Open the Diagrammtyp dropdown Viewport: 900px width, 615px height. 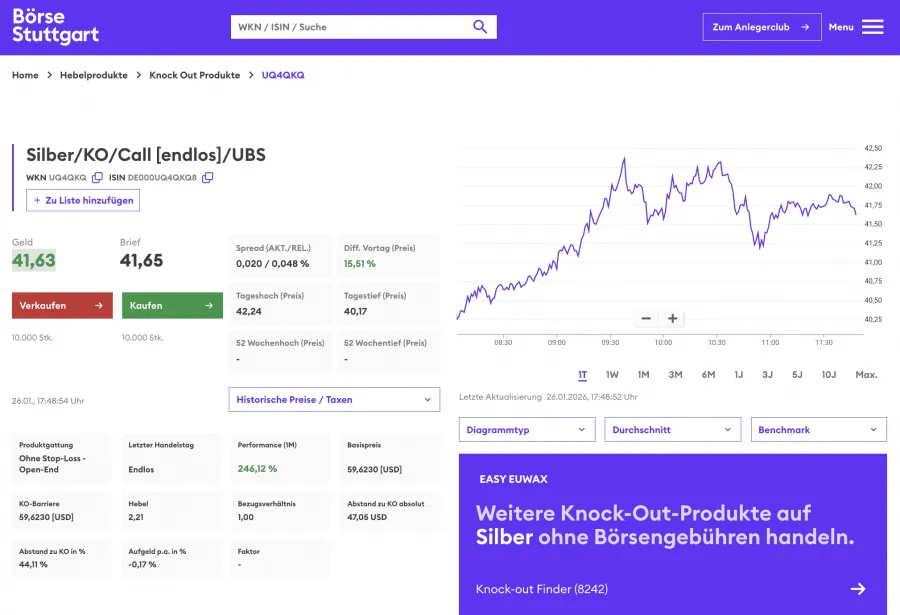pyautogui.click(x=527, y=429)
